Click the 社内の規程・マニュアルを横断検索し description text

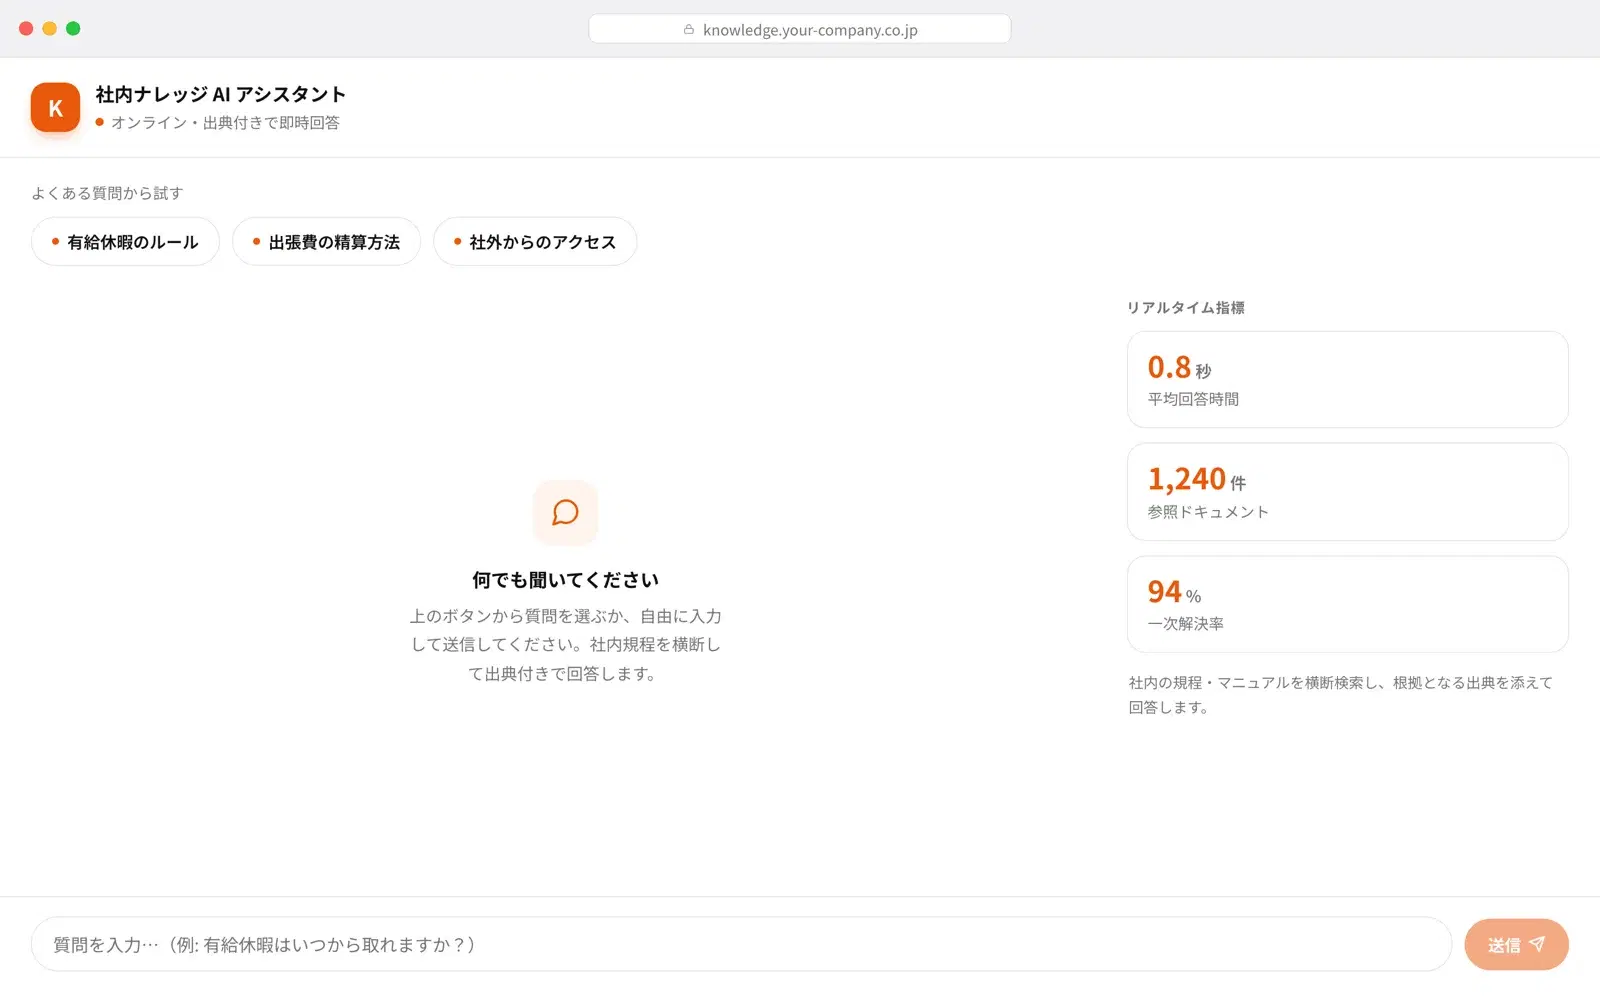[x=1340, y=695]
